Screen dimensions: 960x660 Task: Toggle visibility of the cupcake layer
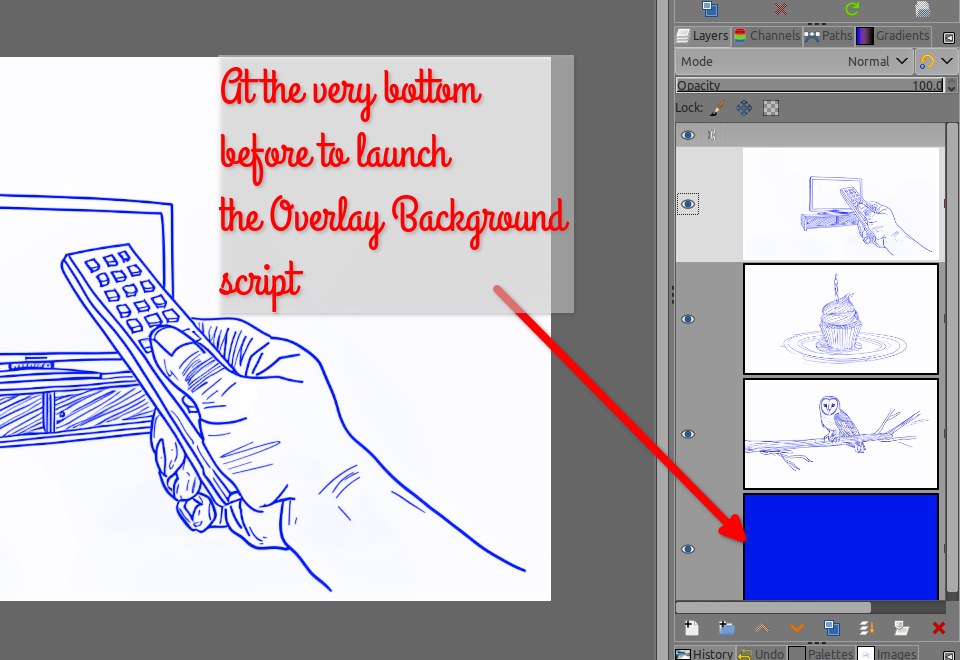pyautogui.click(x=688, y=319)
